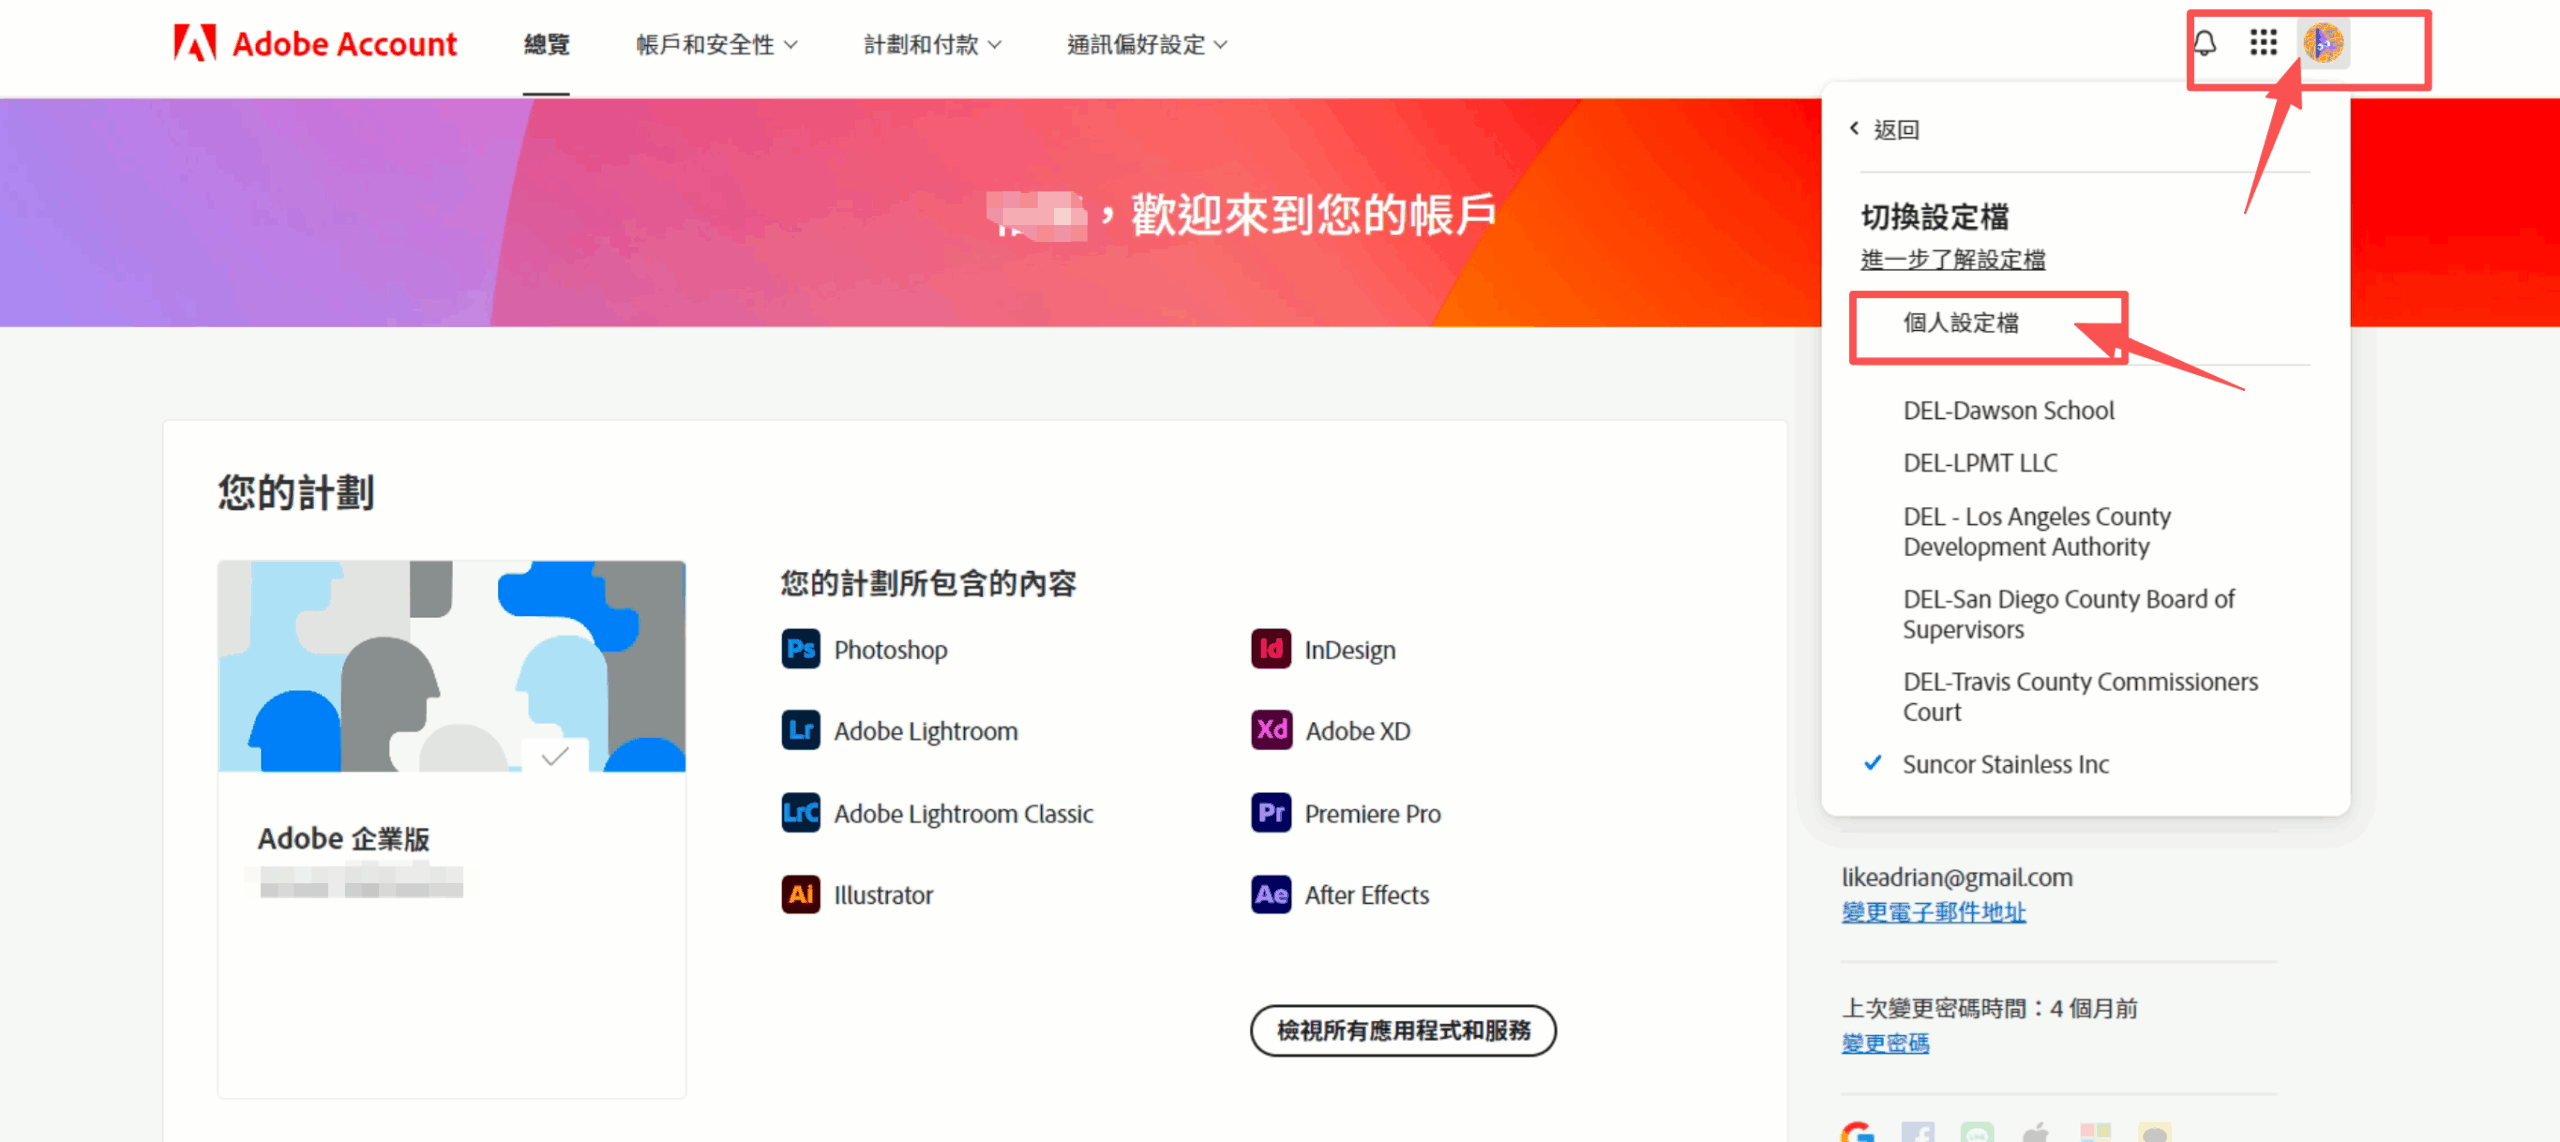Expand the 計劃和付款 dropdown menu
Screen dimensions: 2560x1142
pyautogui.click(x=932, y=44)
